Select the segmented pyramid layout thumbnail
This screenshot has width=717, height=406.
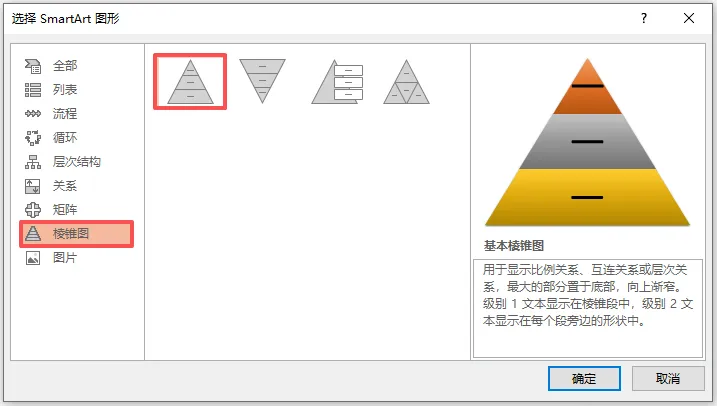pos(406,82)
